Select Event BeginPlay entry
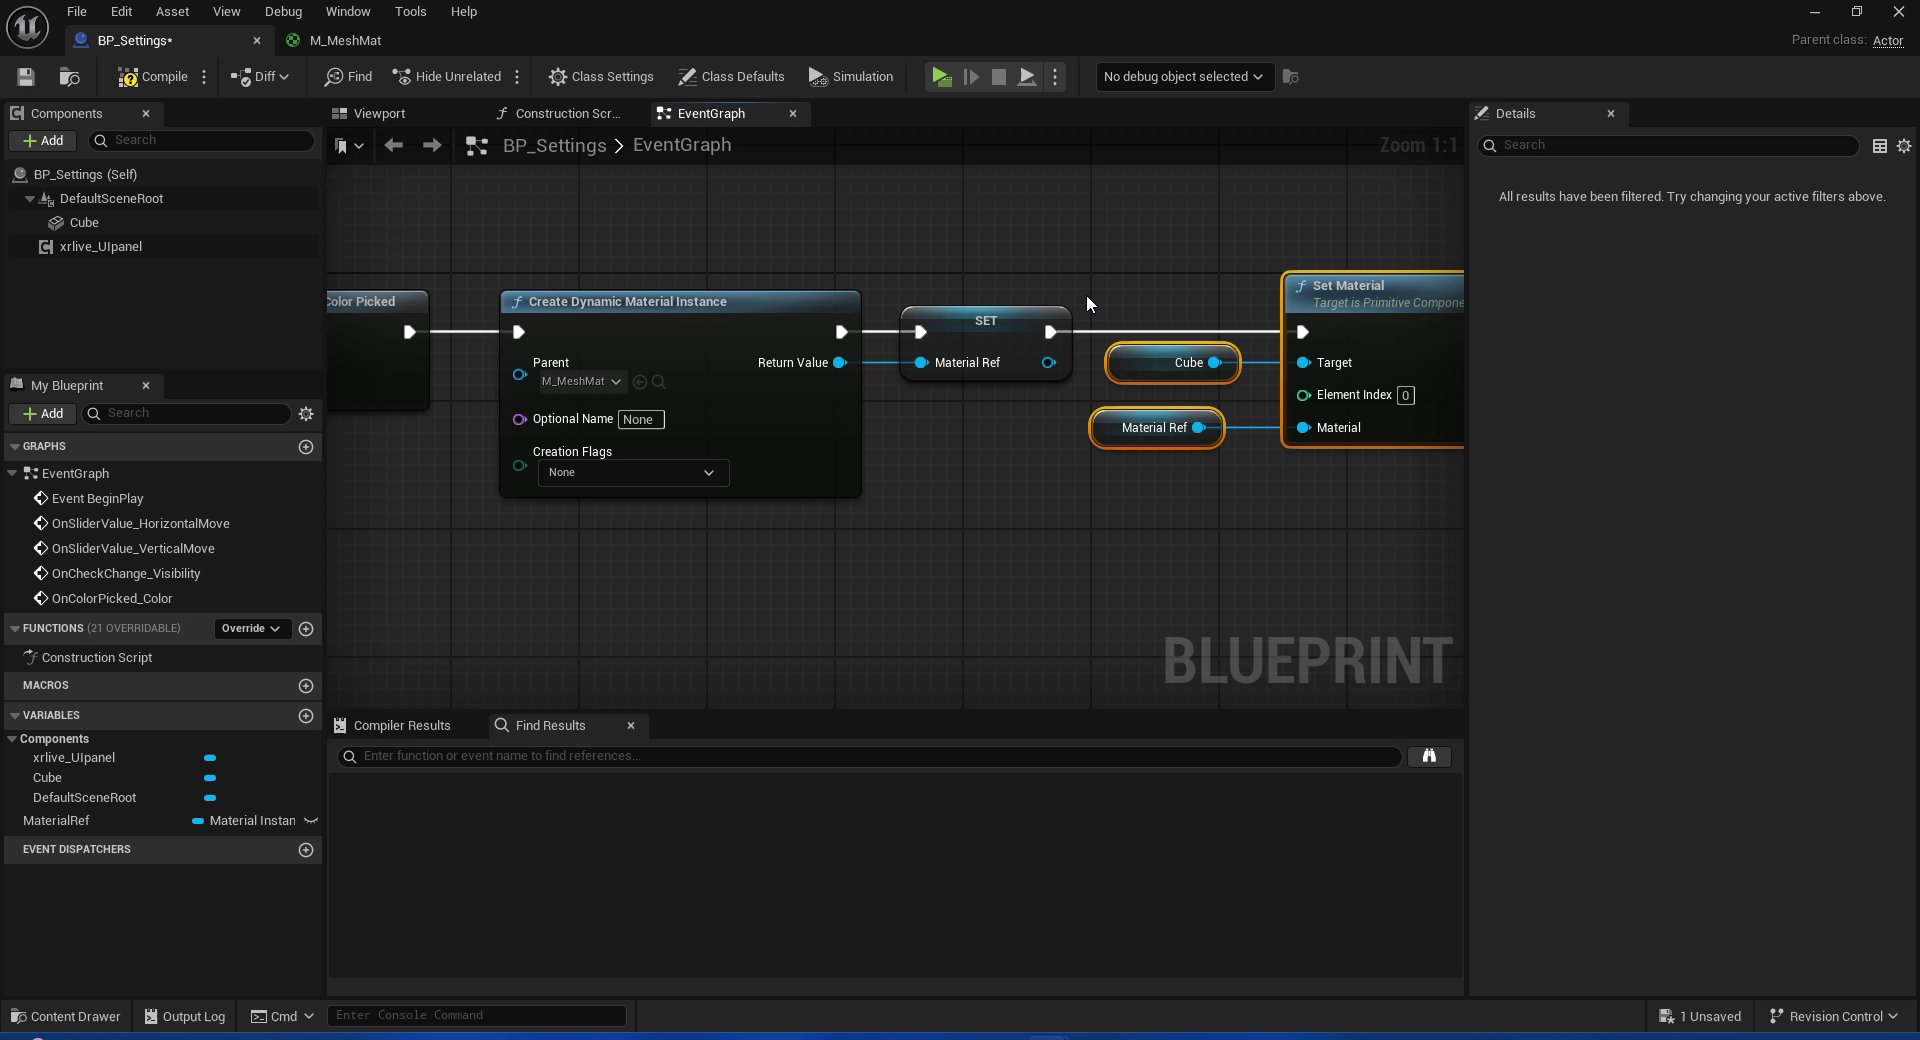 (x=97, y=499)
